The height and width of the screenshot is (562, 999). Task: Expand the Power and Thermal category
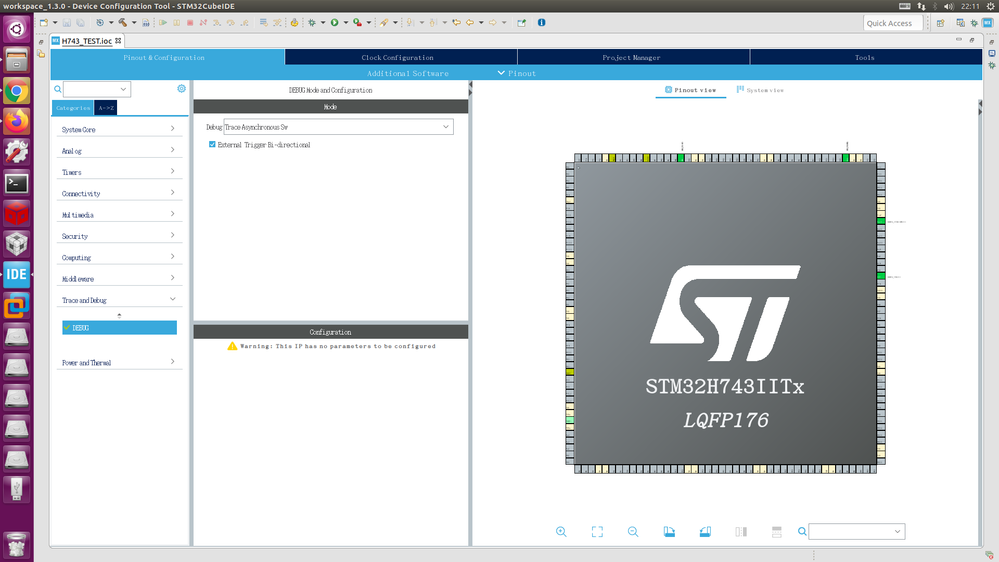click(119, 363)
